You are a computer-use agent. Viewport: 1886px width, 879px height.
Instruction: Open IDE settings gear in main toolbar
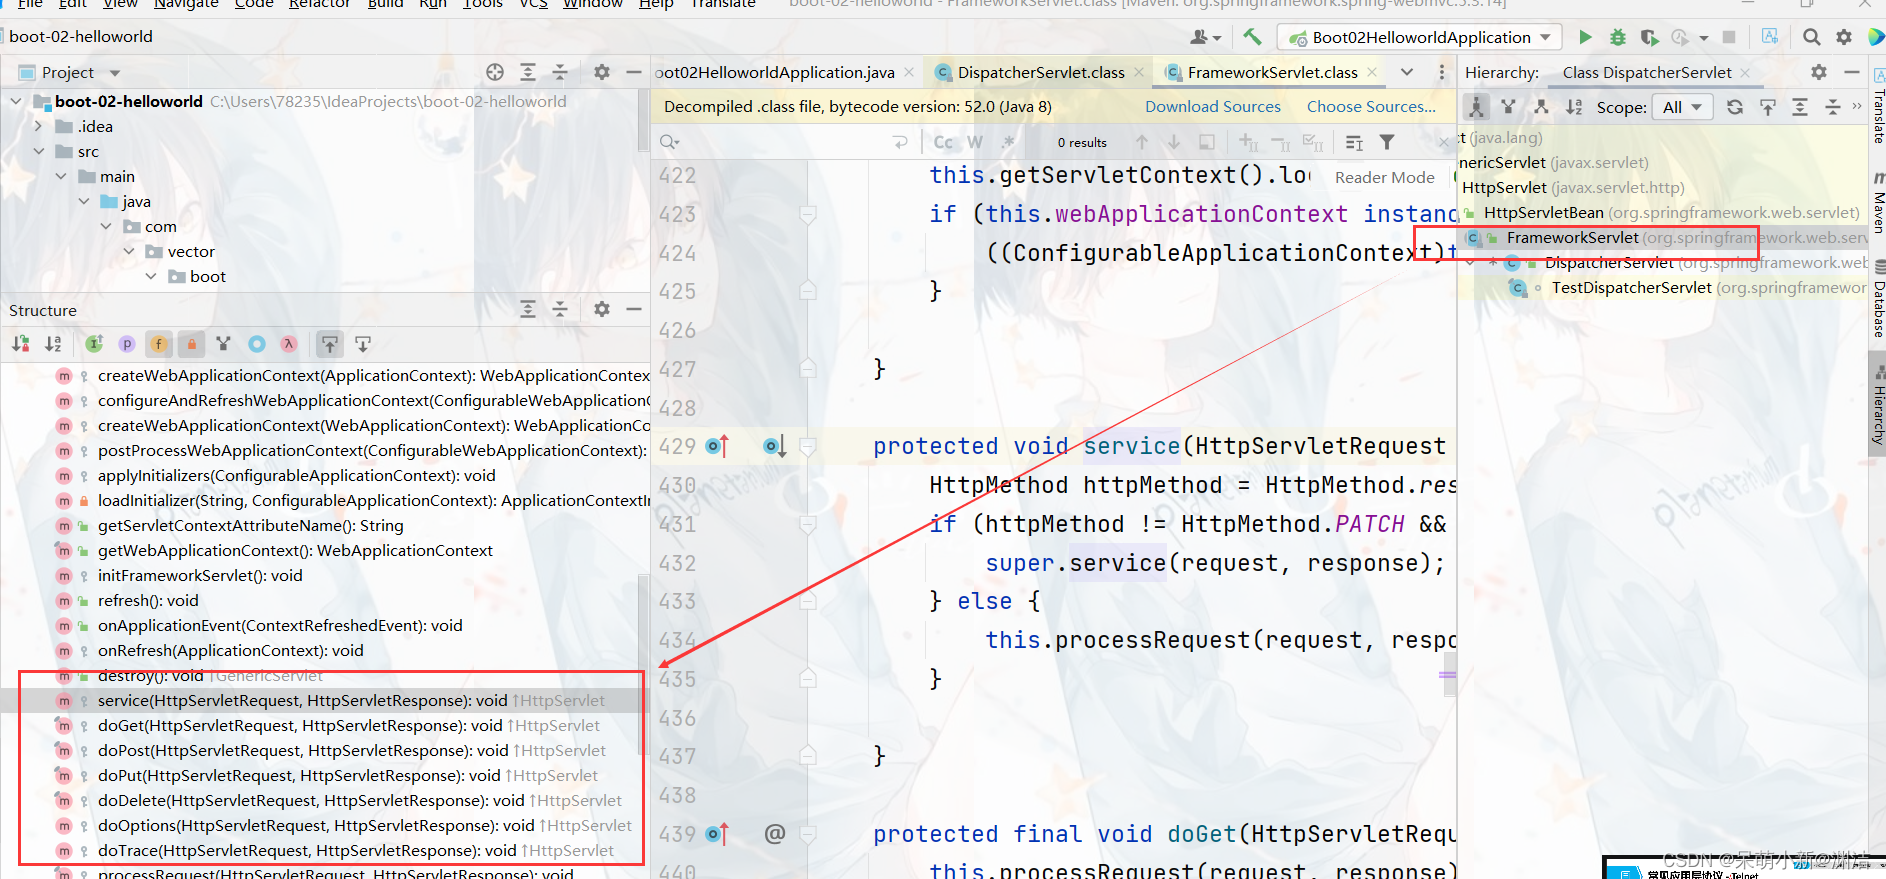tap(1844, 37)
